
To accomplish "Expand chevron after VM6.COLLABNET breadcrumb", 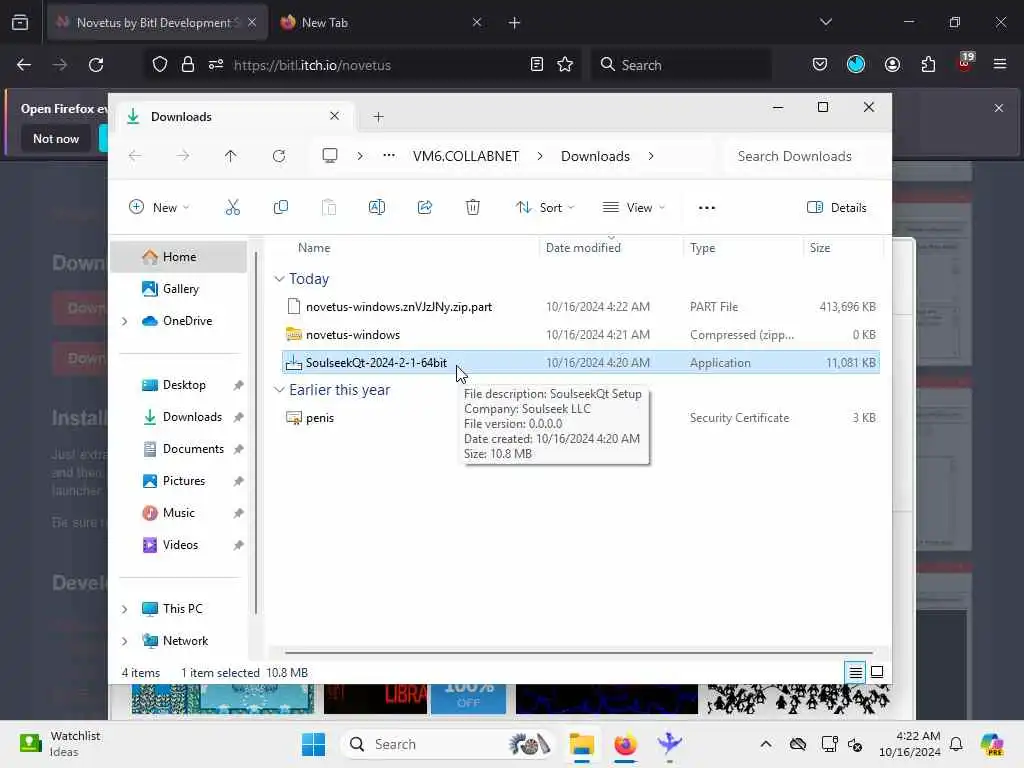I will coord(540,156).
